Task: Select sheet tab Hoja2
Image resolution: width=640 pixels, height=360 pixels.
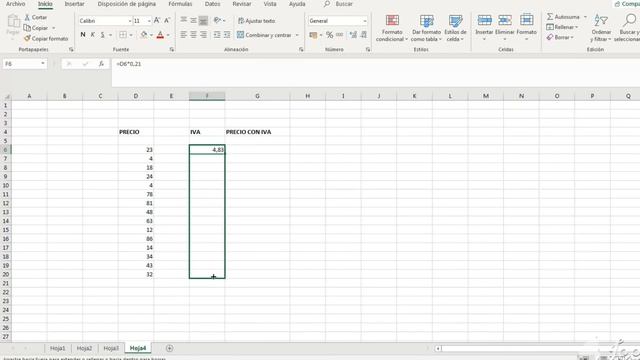Action: click(x=84, y=348)
